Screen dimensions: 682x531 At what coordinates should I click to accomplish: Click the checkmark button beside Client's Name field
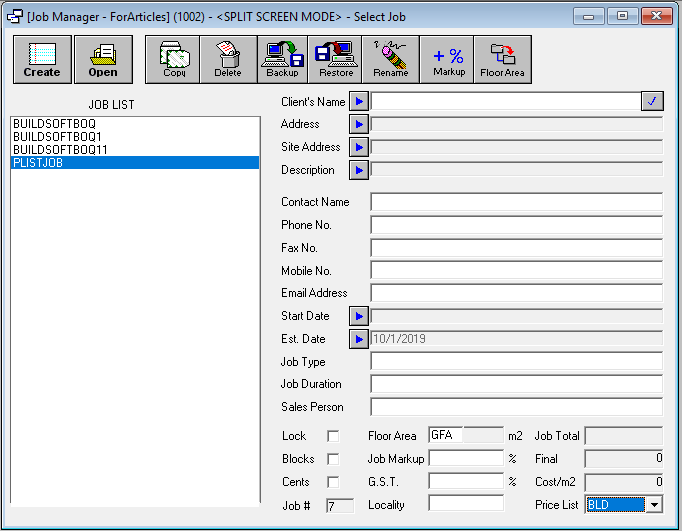click(652, 101)
